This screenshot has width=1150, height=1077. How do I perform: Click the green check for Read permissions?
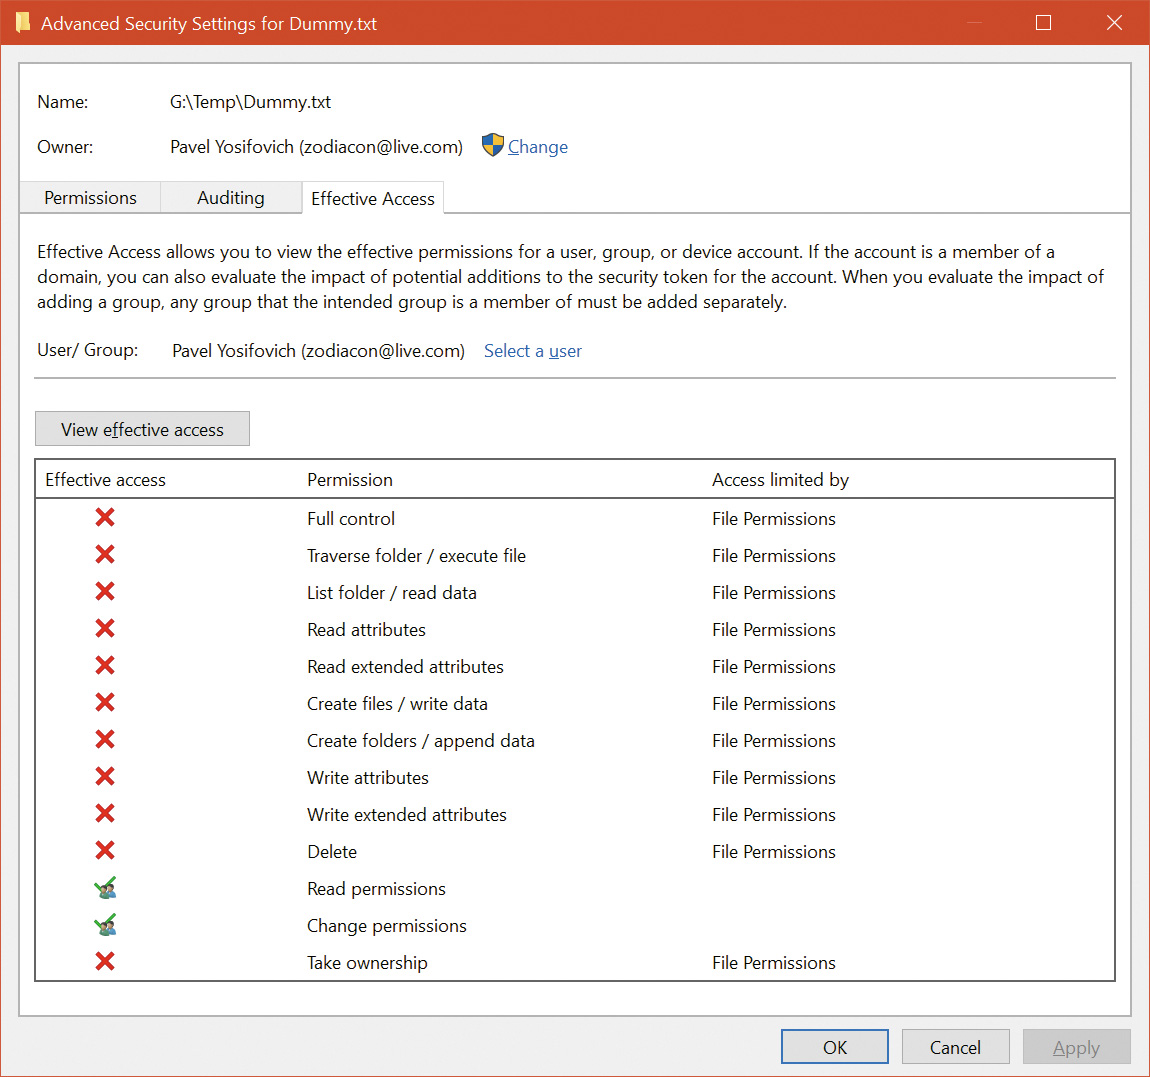105,888
